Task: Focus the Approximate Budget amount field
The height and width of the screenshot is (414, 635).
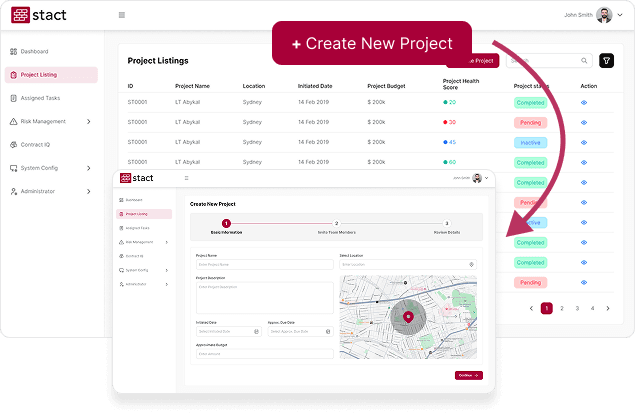Action: (x=264, y=354)
